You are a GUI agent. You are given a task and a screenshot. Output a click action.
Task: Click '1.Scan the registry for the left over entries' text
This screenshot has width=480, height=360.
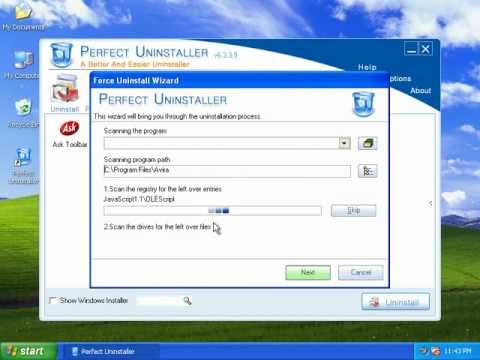coord(163,189)
